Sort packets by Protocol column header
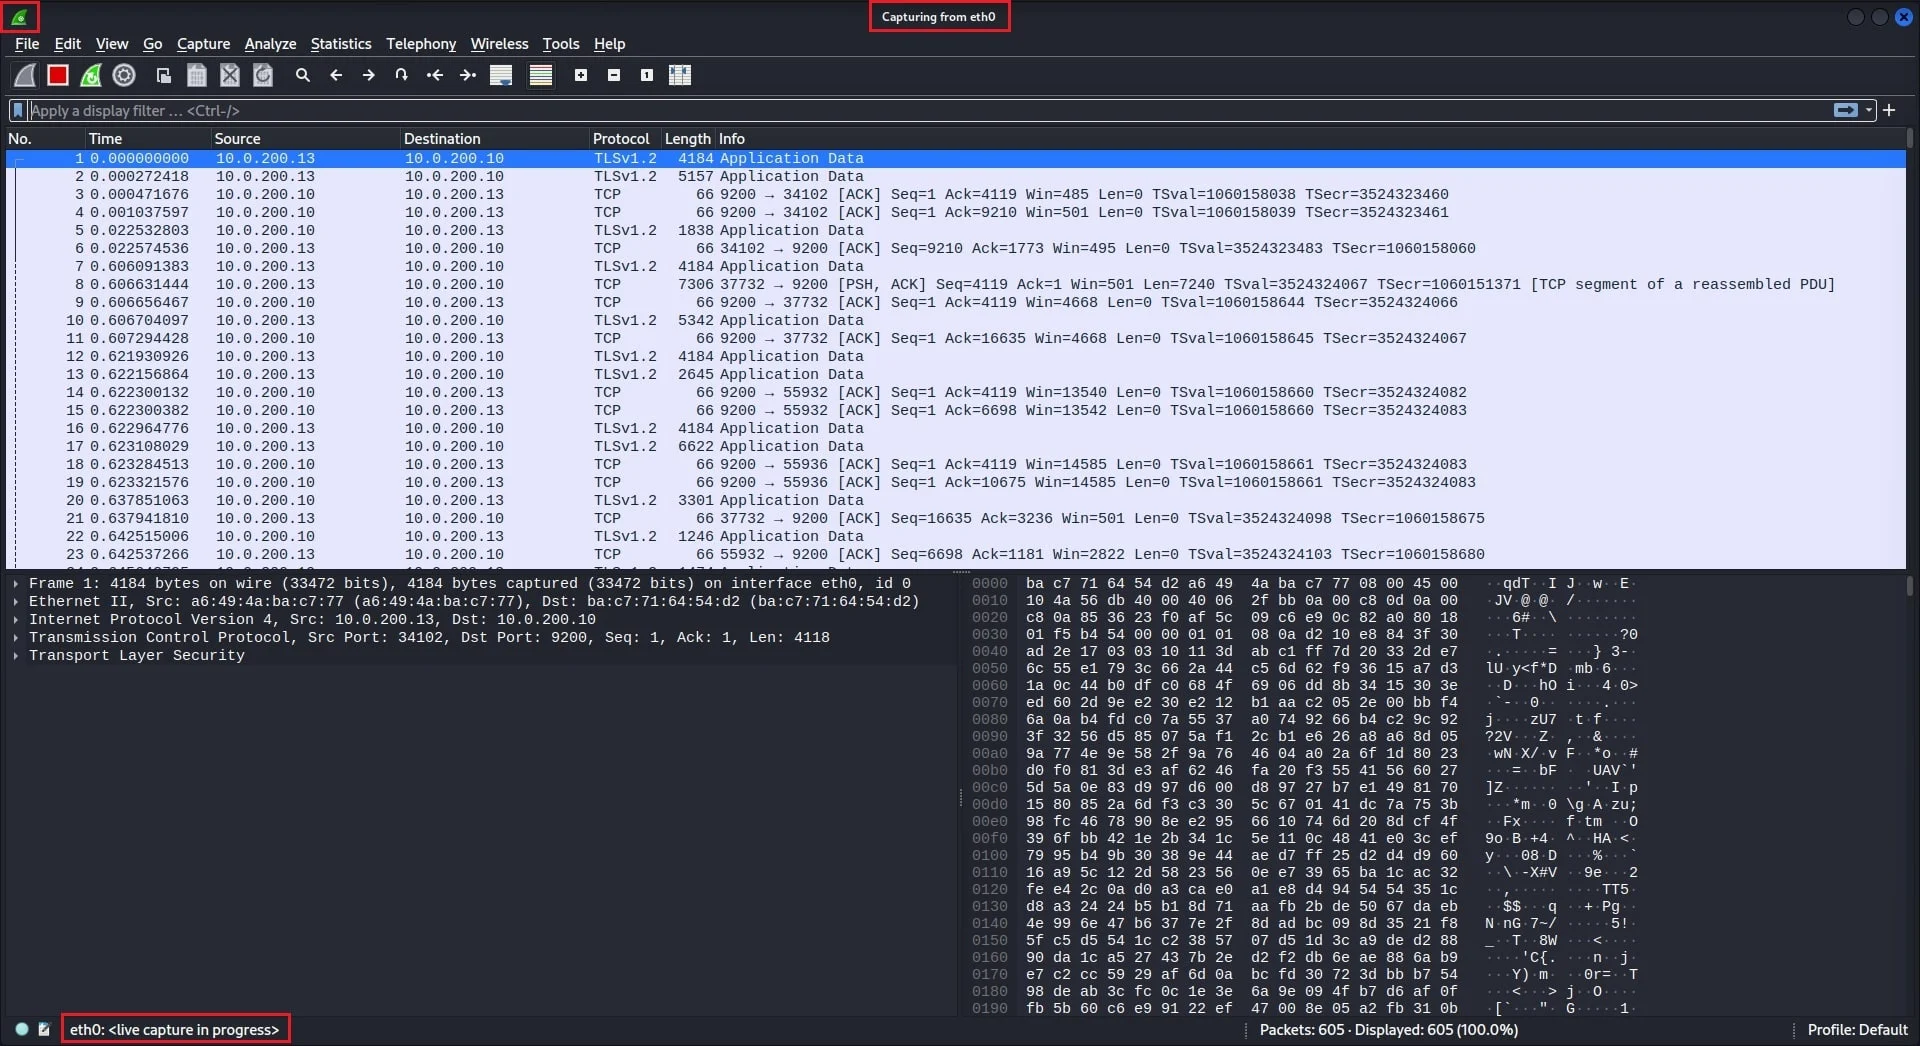Viewport: 1920px width, 1046px height. pyautogui.click(x=625, y=139)
